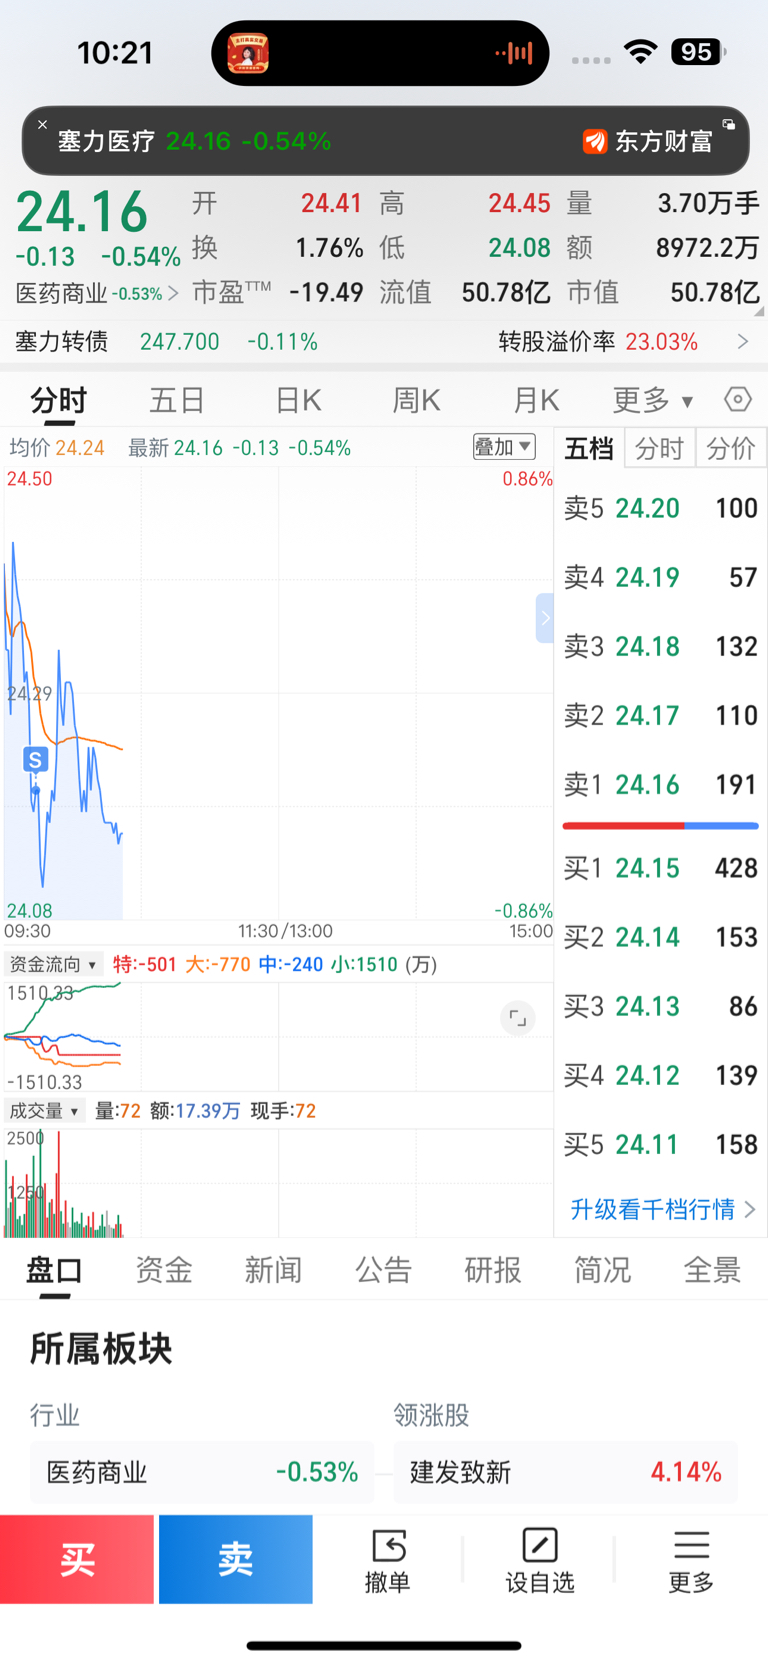Switch to 周K chart tab
Screen dimensions: 768x1665
(x=416, y=401)
